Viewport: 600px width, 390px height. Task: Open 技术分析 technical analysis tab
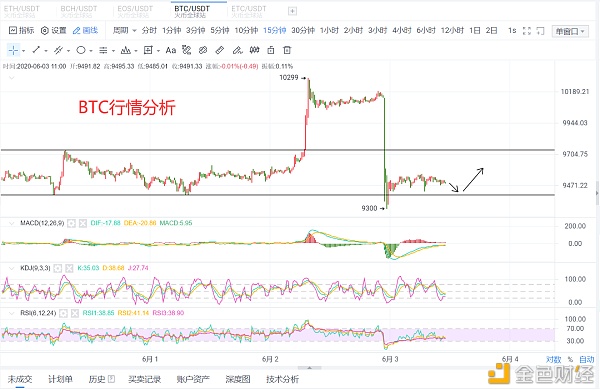coord(282,379)
